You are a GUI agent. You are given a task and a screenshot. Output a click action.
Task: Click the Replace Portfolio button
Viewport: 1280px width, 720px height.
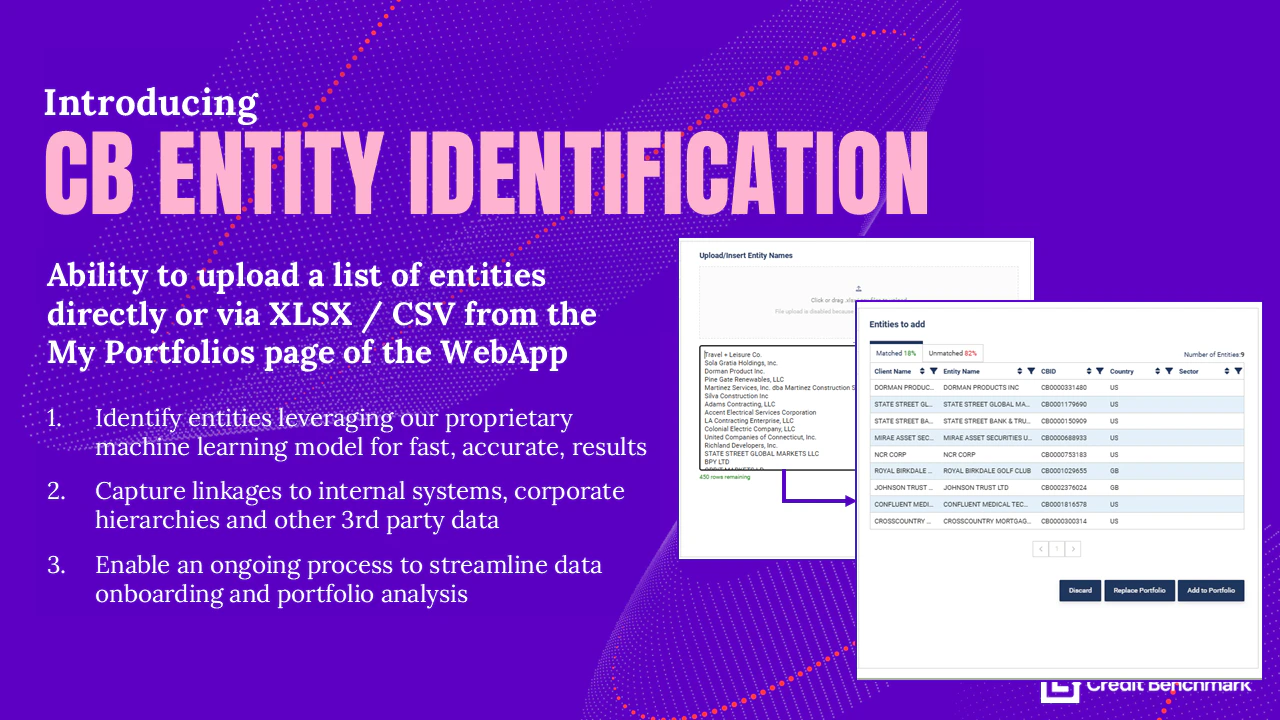tap(1140, 590)
